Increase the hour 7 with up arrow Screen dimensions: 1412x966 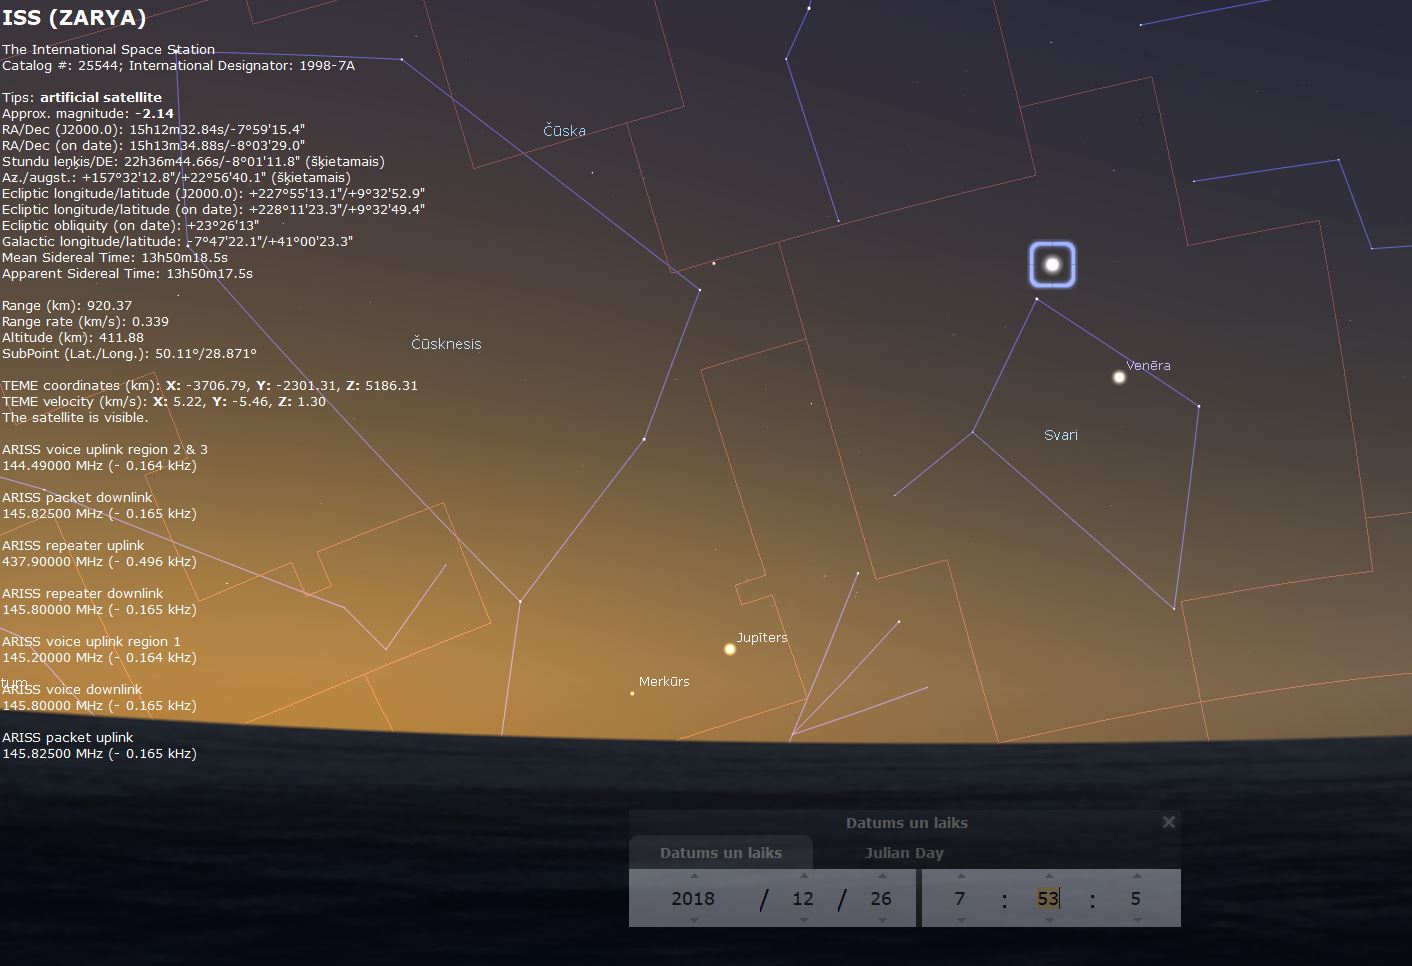(x=960, y=876)
